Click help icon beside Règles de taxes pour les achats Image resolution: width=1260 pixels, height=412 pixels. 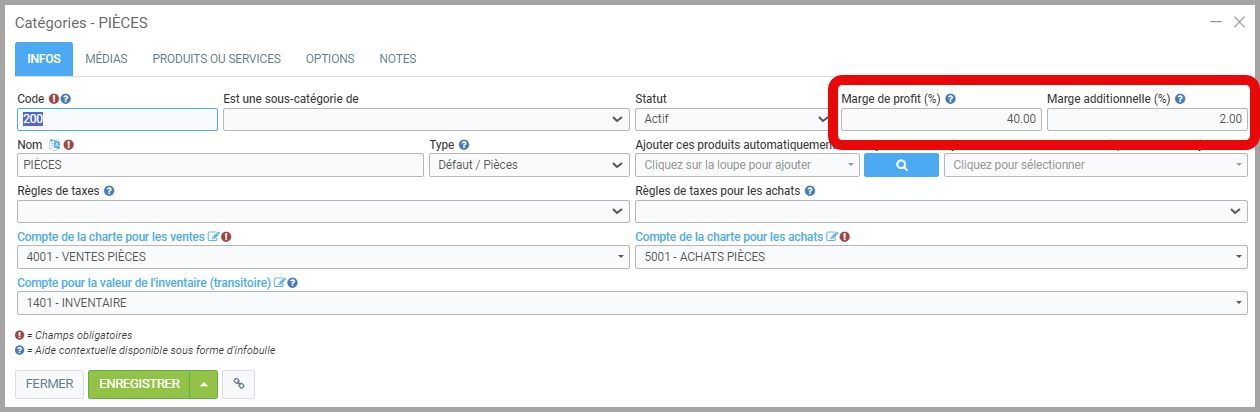810,191
